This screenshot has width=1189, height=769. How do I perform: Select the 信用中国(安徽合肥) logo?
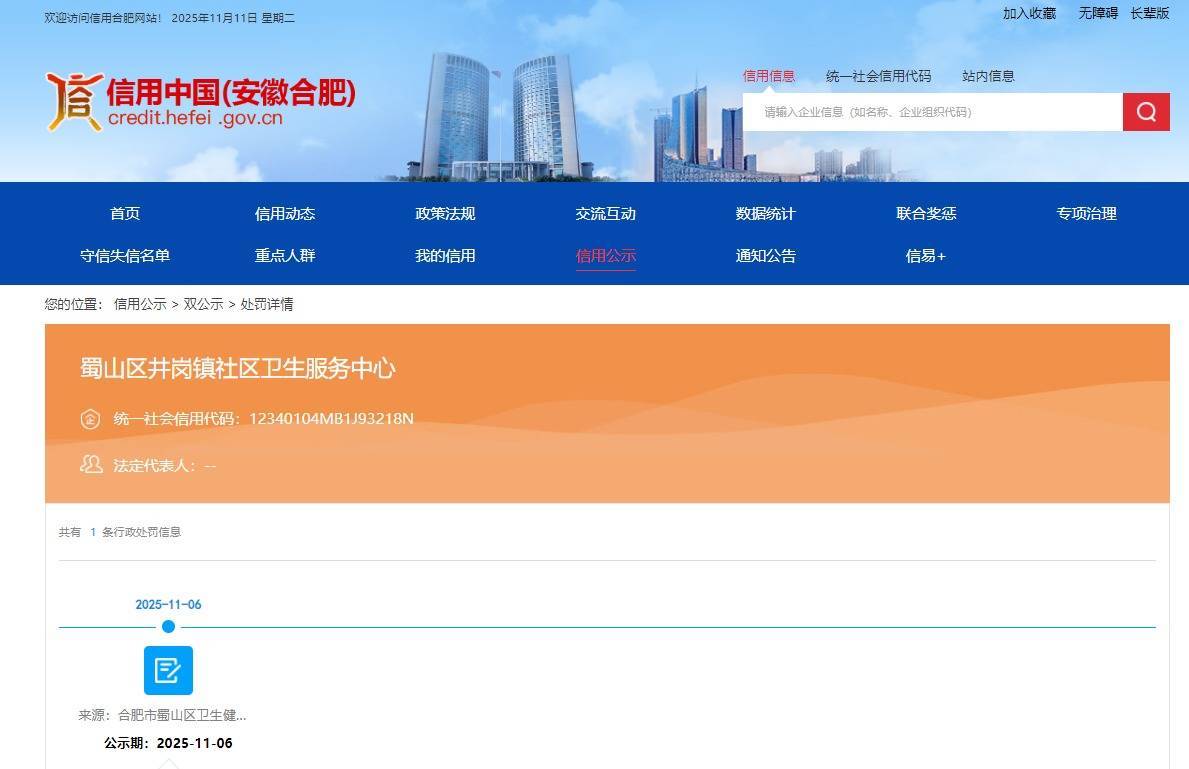pyautogui.click(x=200, y=100)
